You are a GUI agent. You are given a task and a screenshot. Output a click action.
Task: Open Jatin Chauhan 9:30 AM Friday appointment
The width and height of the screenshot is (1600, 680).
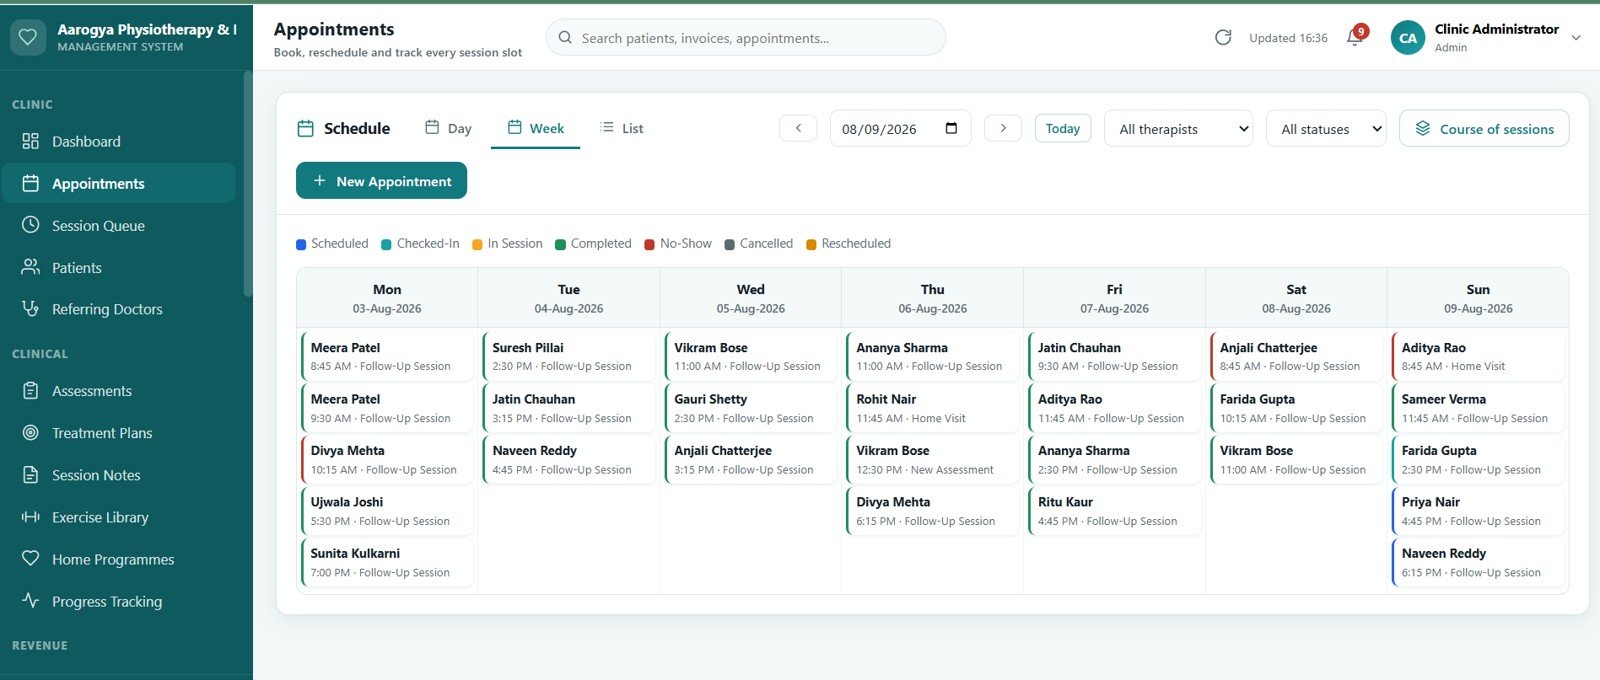(x=1115, y=356)
